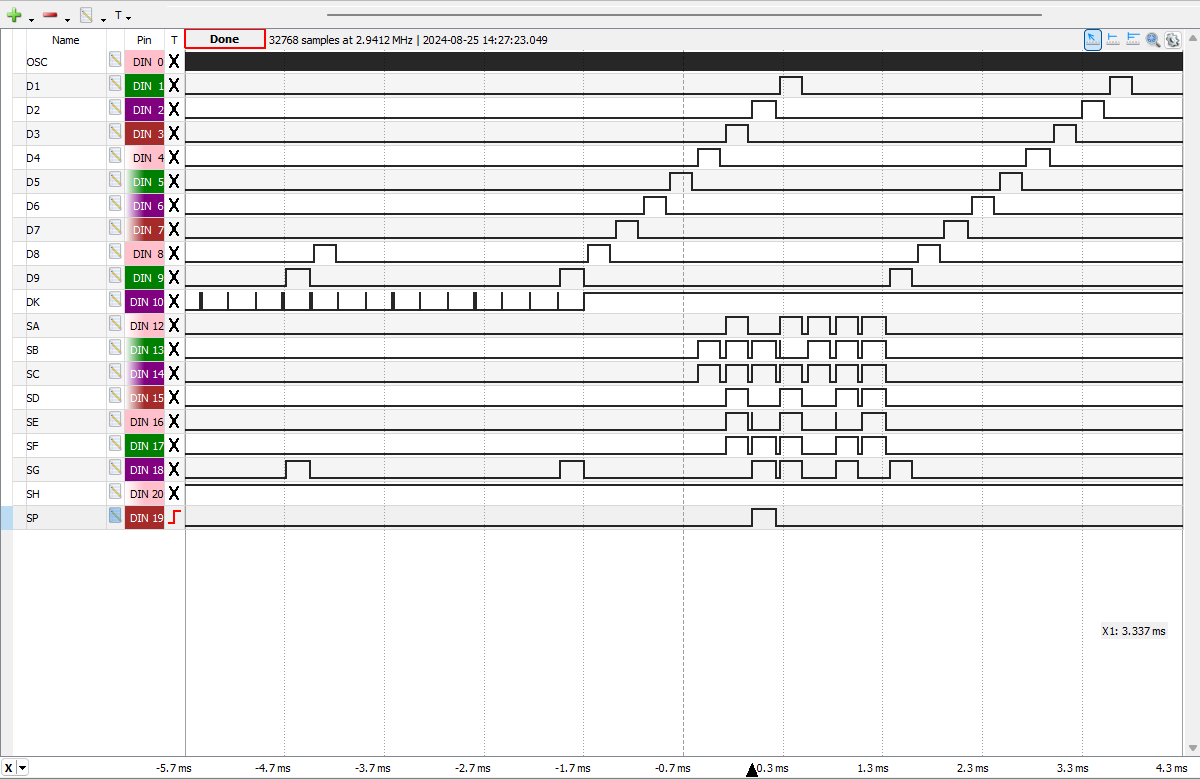Screen dimensions: 1200x780
Task: Toggle trigger condition X for DK row
Action: point(174,301)
